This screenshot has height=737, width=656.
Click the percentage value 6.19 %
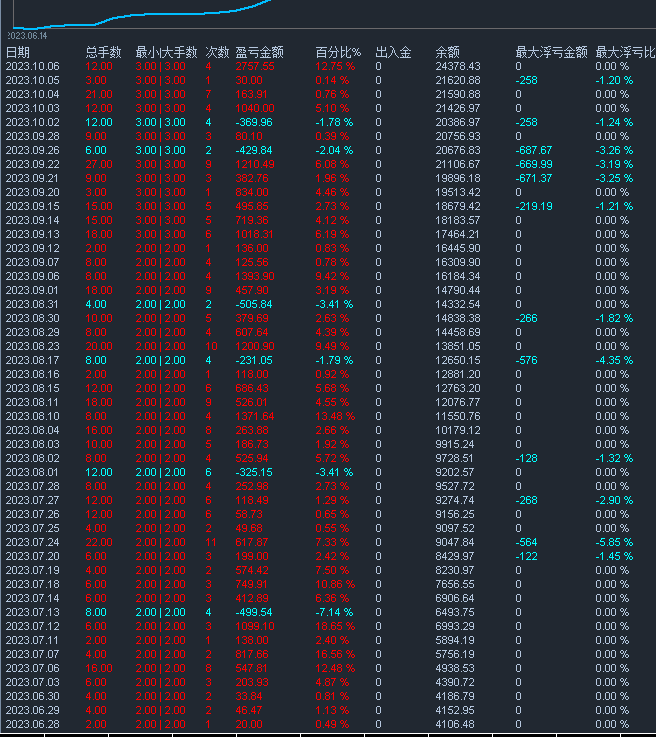click(332, 235)
